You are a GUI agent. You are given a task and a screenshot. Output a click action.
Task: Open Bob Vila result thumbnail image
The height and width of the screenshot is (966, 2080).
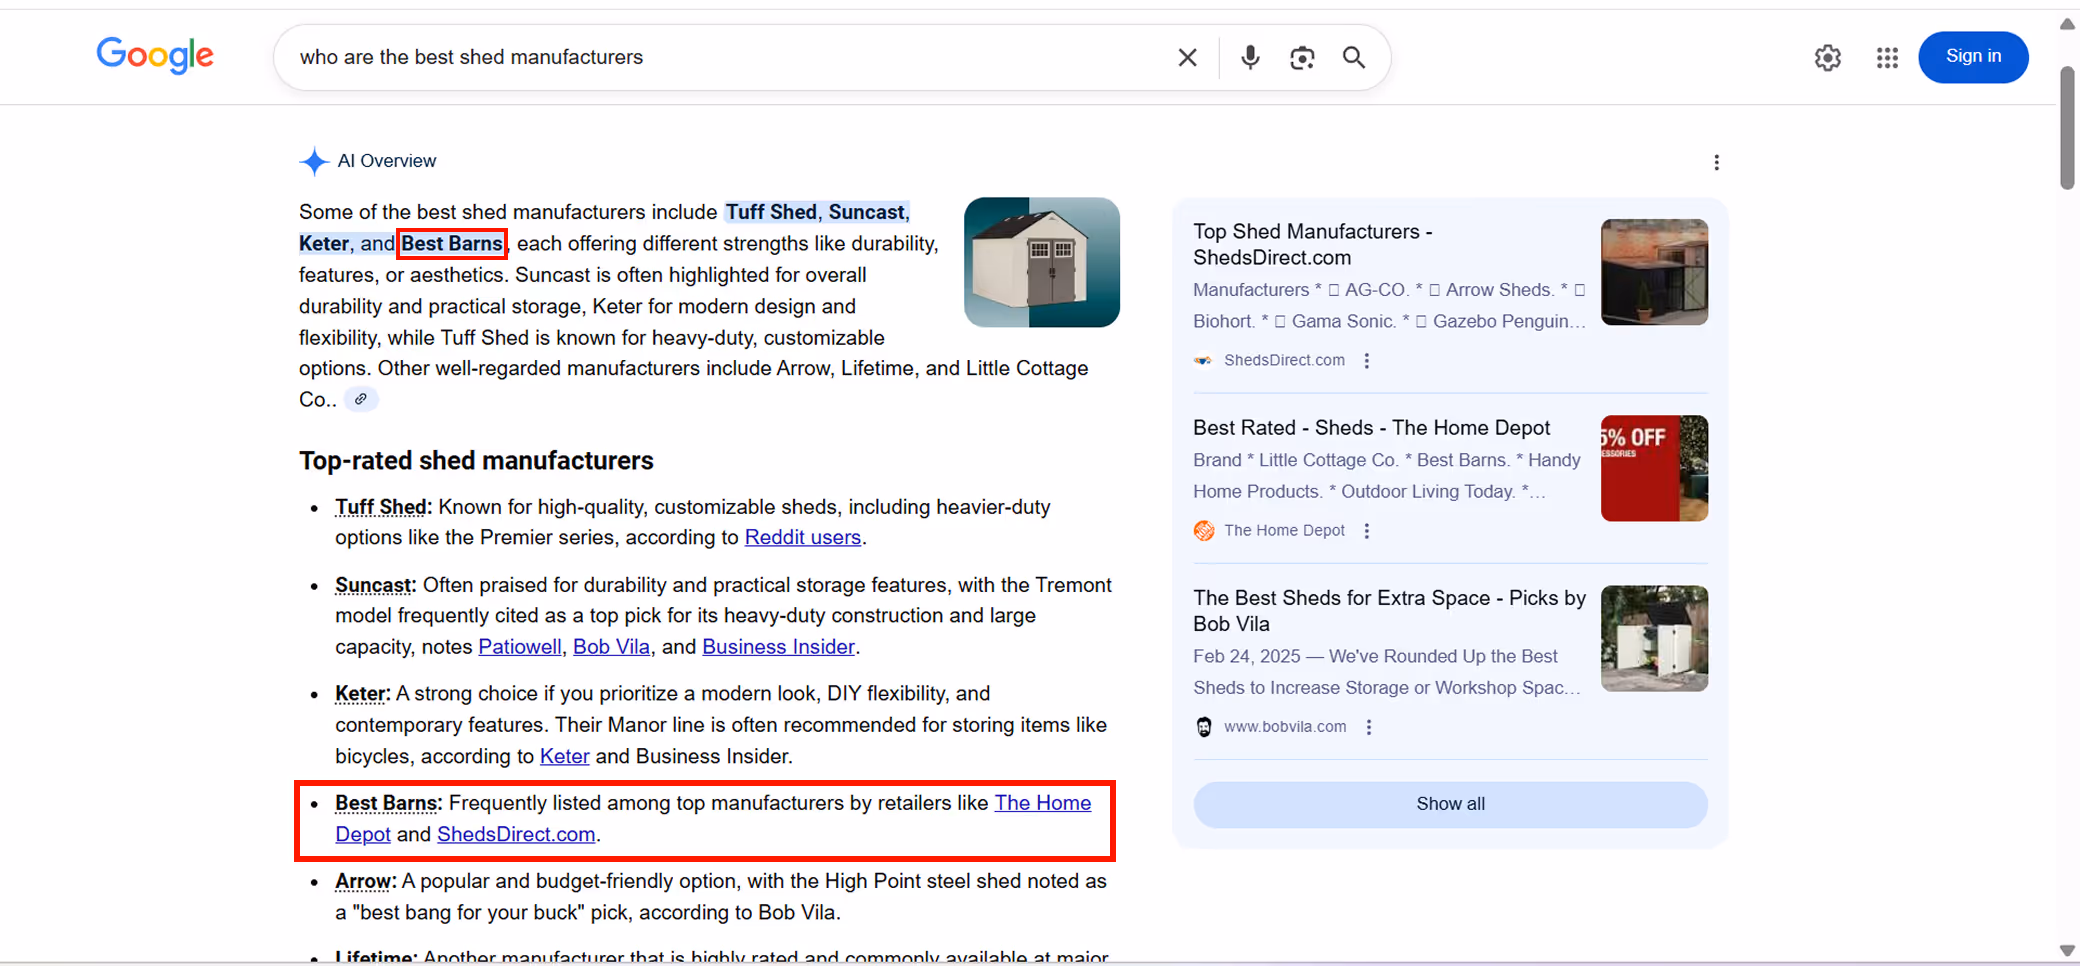(1654, 638)
